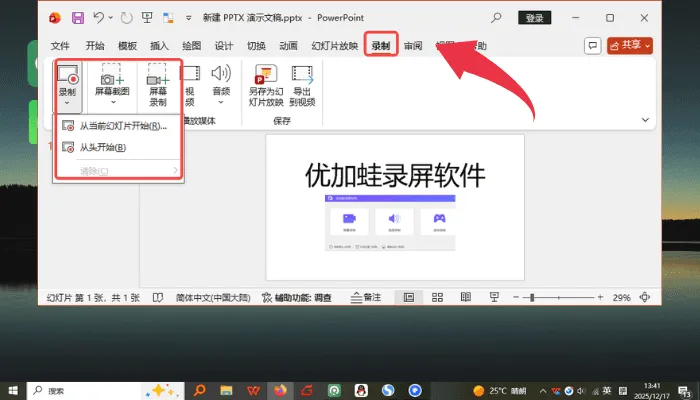
Task: Collapse the 录制 button dropdown arrow
Action: click(x=67, y=103)
